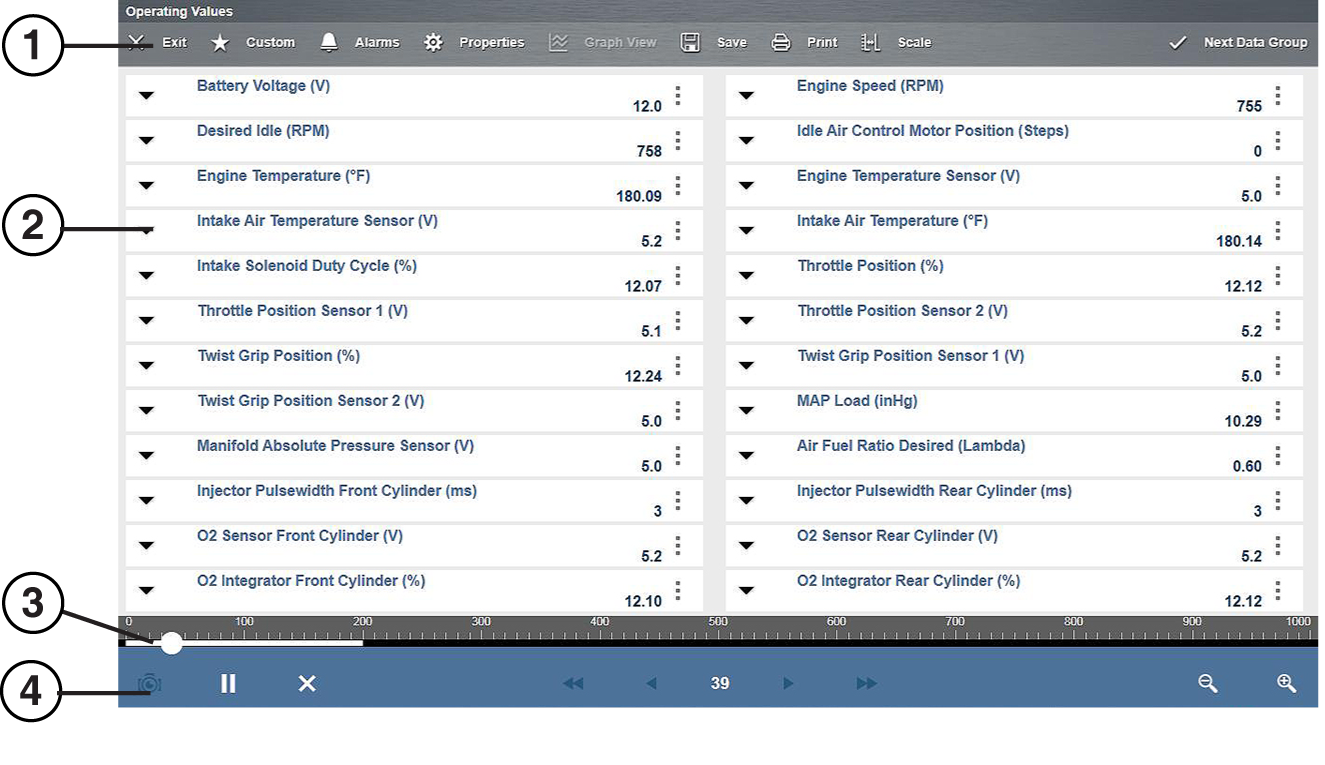Jump ahead with the double forward arrows
This screenshot has width=1325, height=765.
(866, 684)
